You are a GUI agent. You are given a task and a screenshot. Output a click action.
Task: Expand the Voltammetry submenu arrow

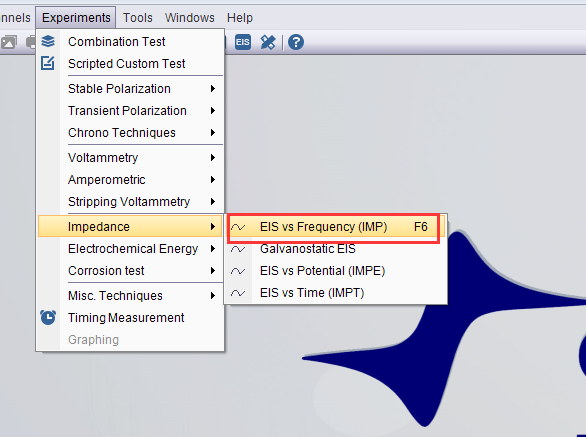point(213,158)
